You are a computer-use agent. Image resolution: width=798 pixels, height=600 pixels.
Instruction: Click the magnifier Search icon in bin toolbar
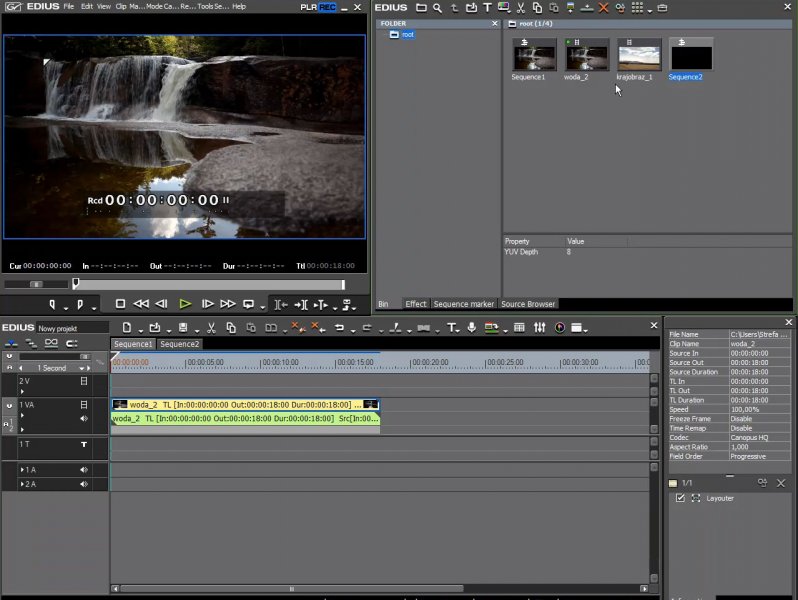437,8
